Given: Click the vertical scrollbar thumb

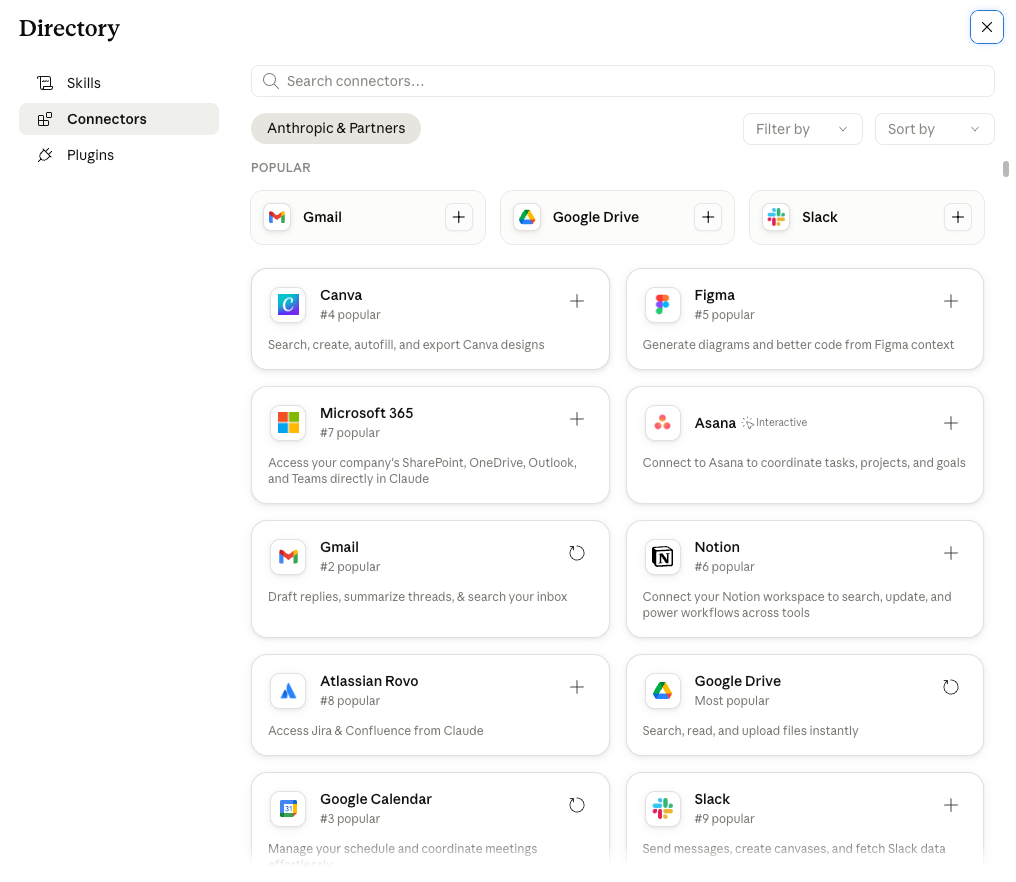Looking at the screenshot, I should coord(1006,168).
